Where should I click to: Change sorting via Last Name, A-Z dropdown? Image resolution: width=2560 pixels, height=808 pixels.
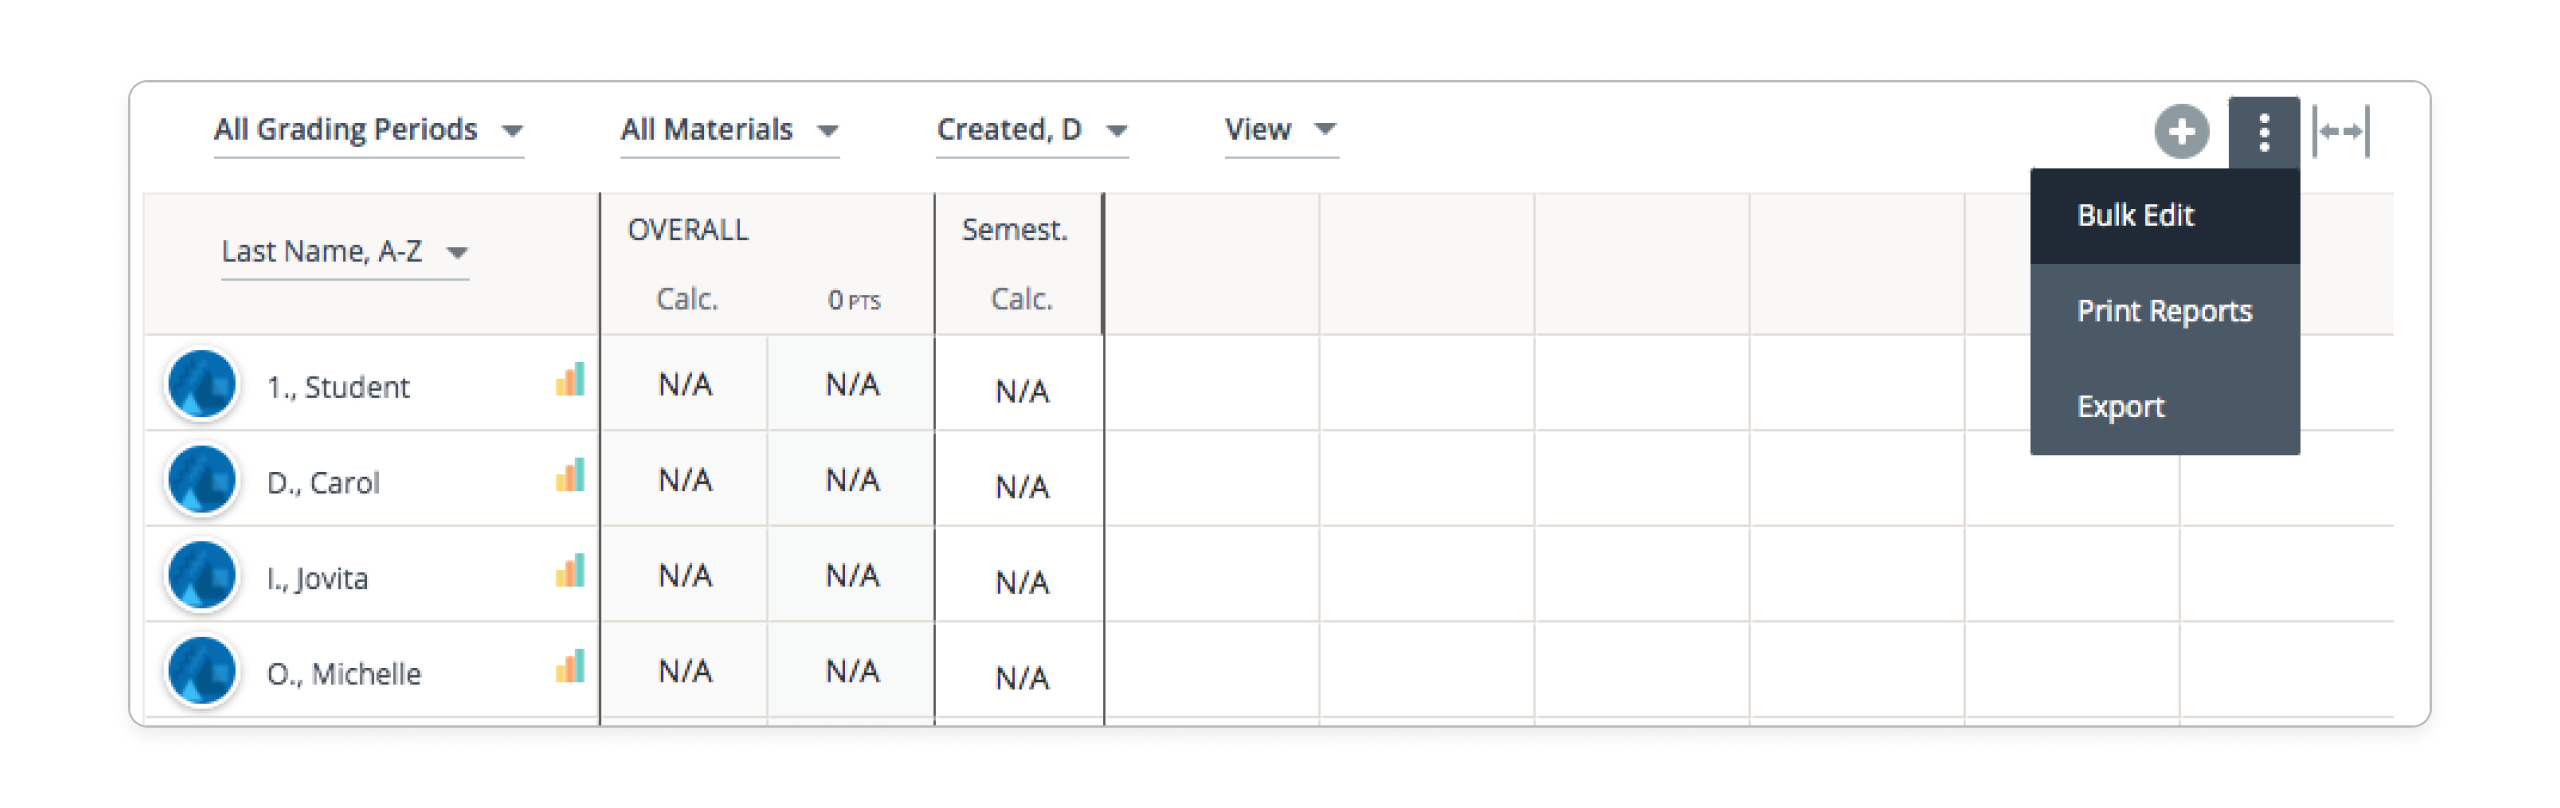344,252
